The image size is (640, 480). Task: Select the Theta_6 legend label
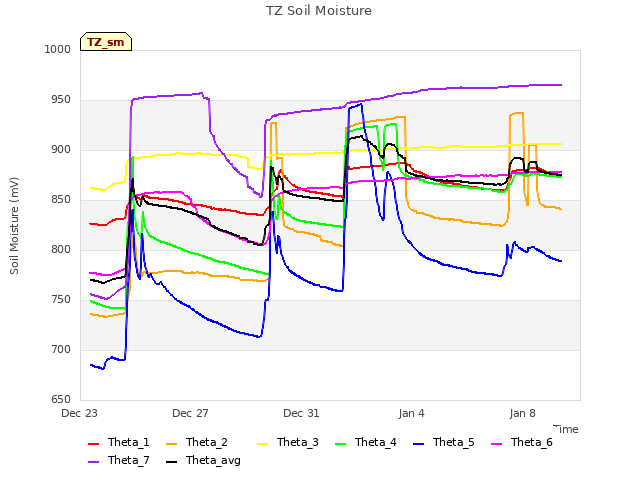point(531,442)
